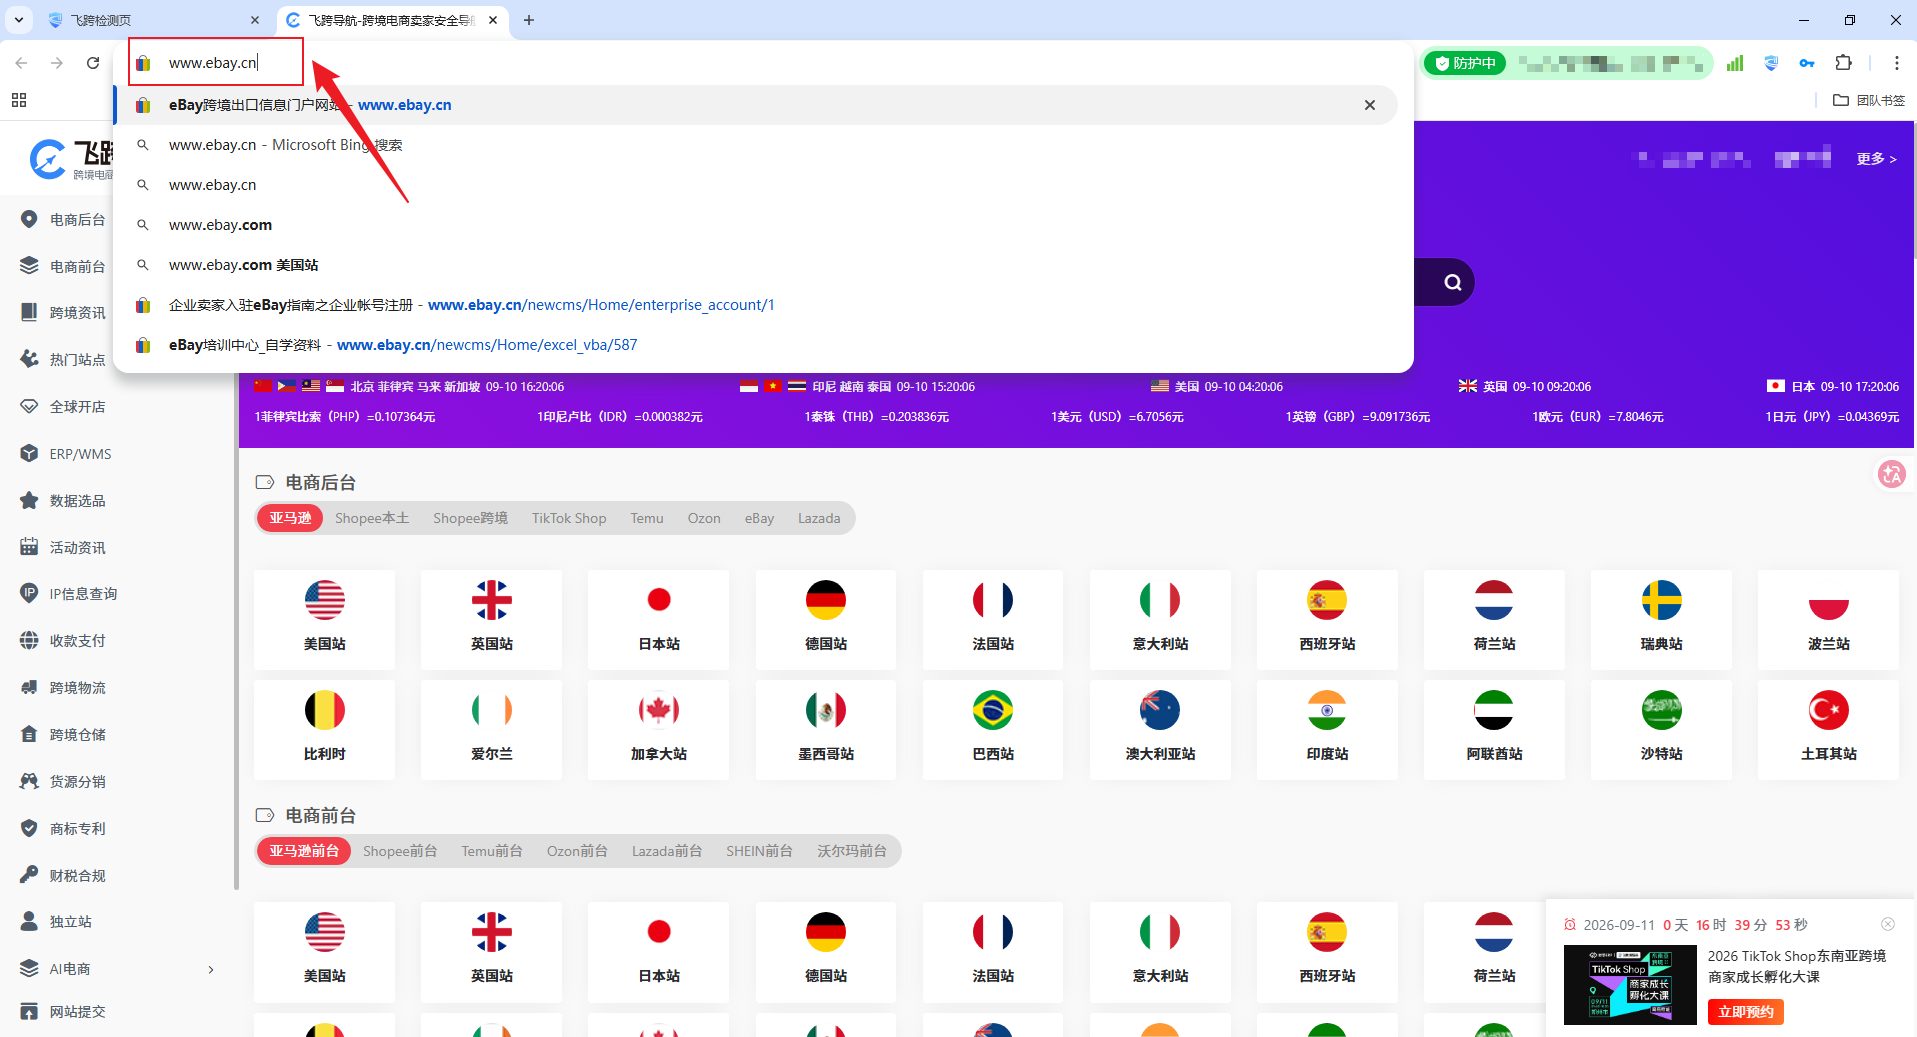
Task: Switch to the 飞跨检测页 tab
Action: 150,20
